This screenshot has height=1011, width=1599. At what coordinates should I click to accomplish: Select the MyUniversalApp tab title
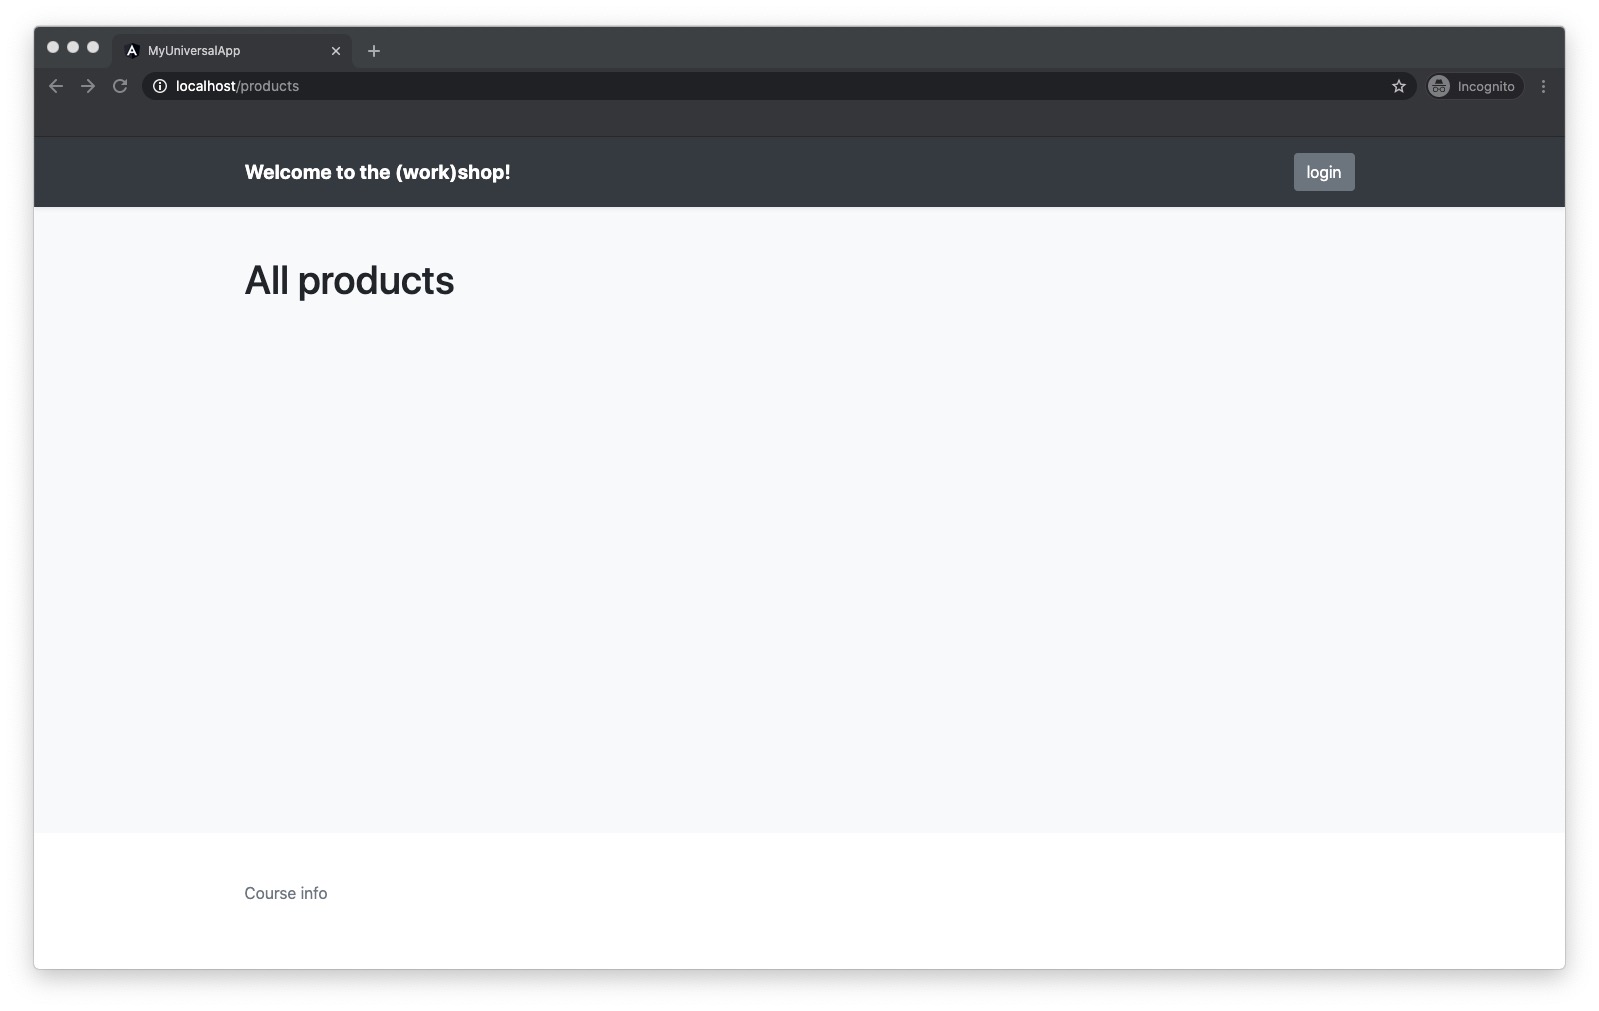[x=194, y=51]
